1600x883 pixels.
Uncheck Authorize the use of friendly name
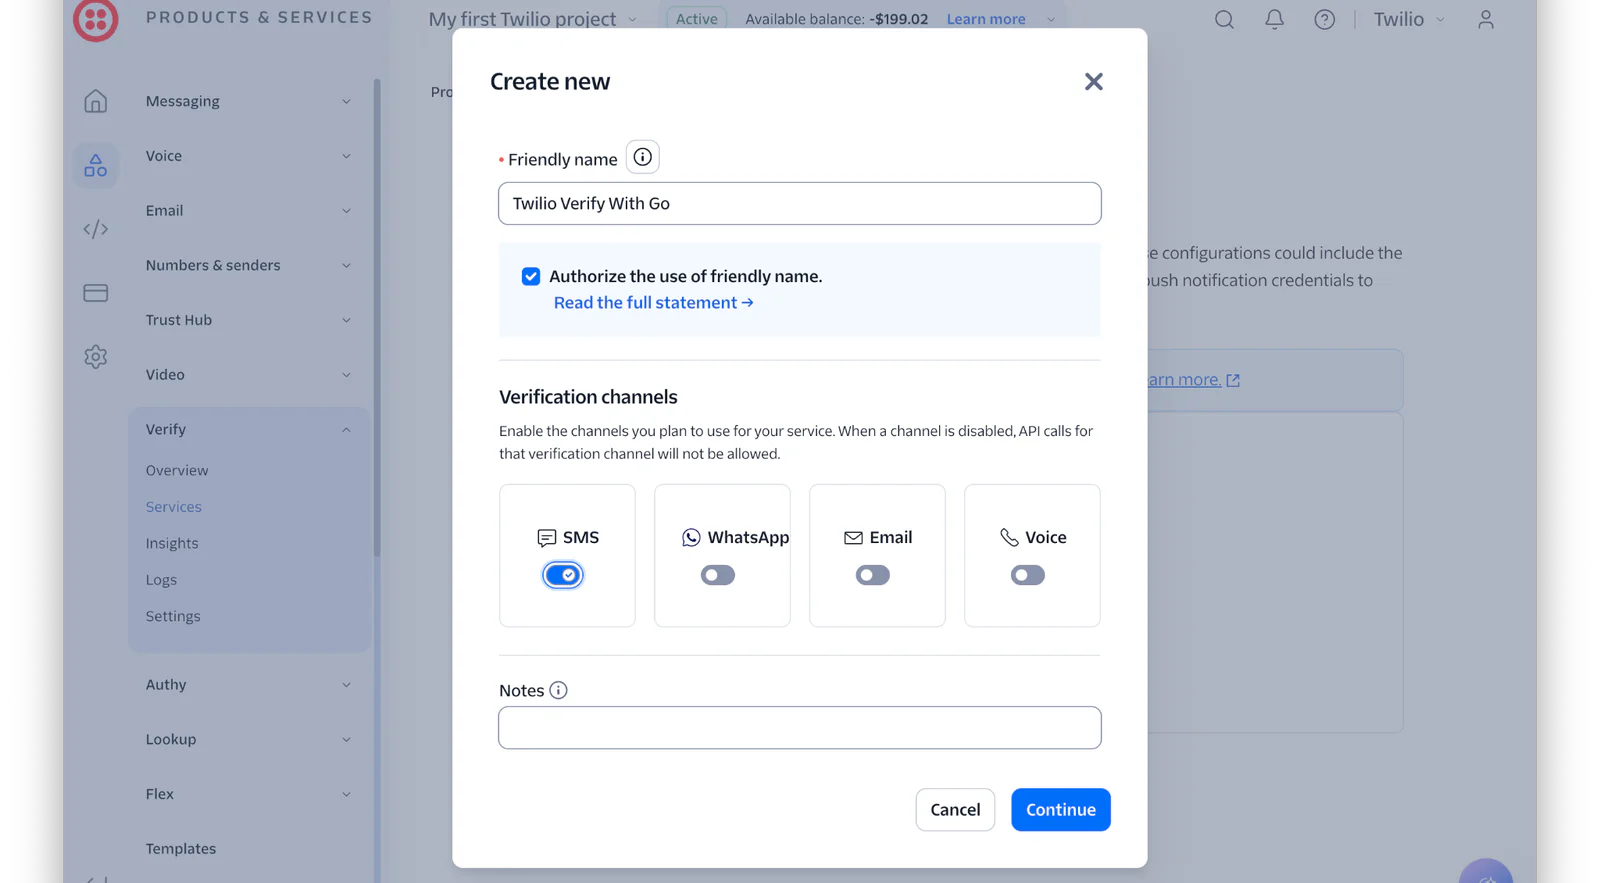click(530, 276)
